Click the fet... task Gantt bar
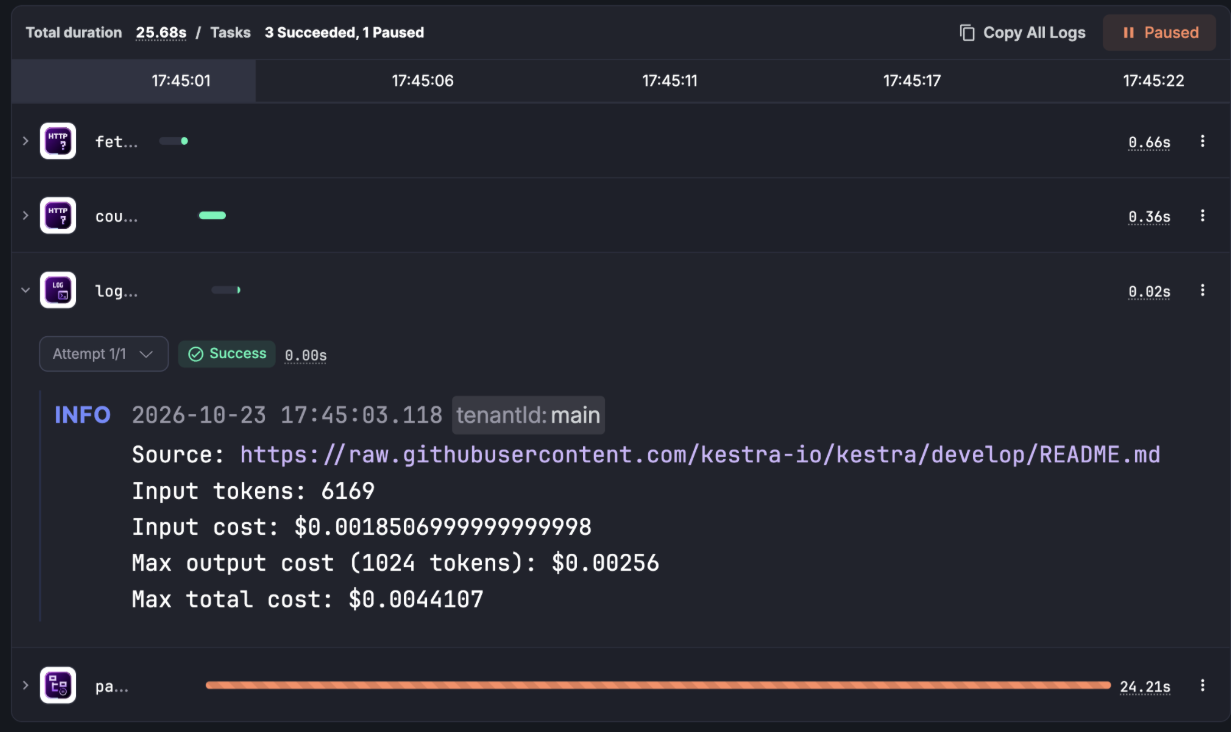The height and width of the screenshot is (732, 1231). click(173, 141)
